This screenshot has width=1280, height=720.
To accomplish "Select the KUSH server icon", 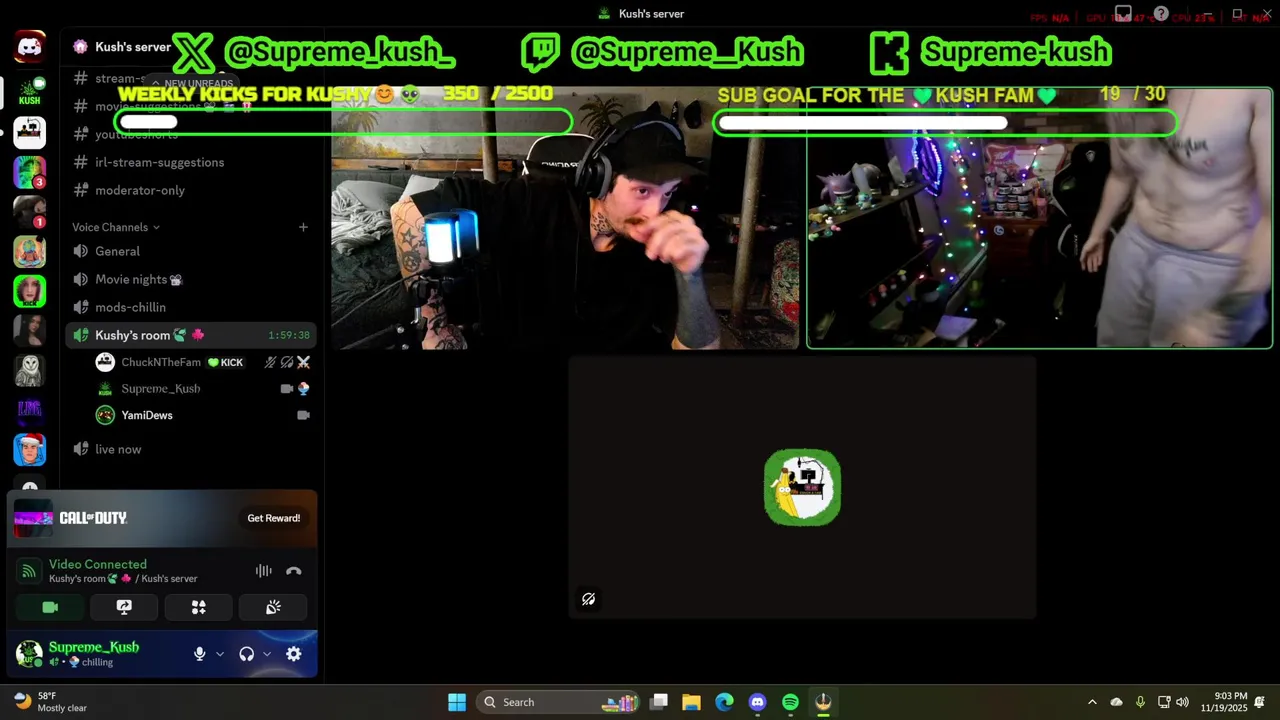I will click(29, 91).
